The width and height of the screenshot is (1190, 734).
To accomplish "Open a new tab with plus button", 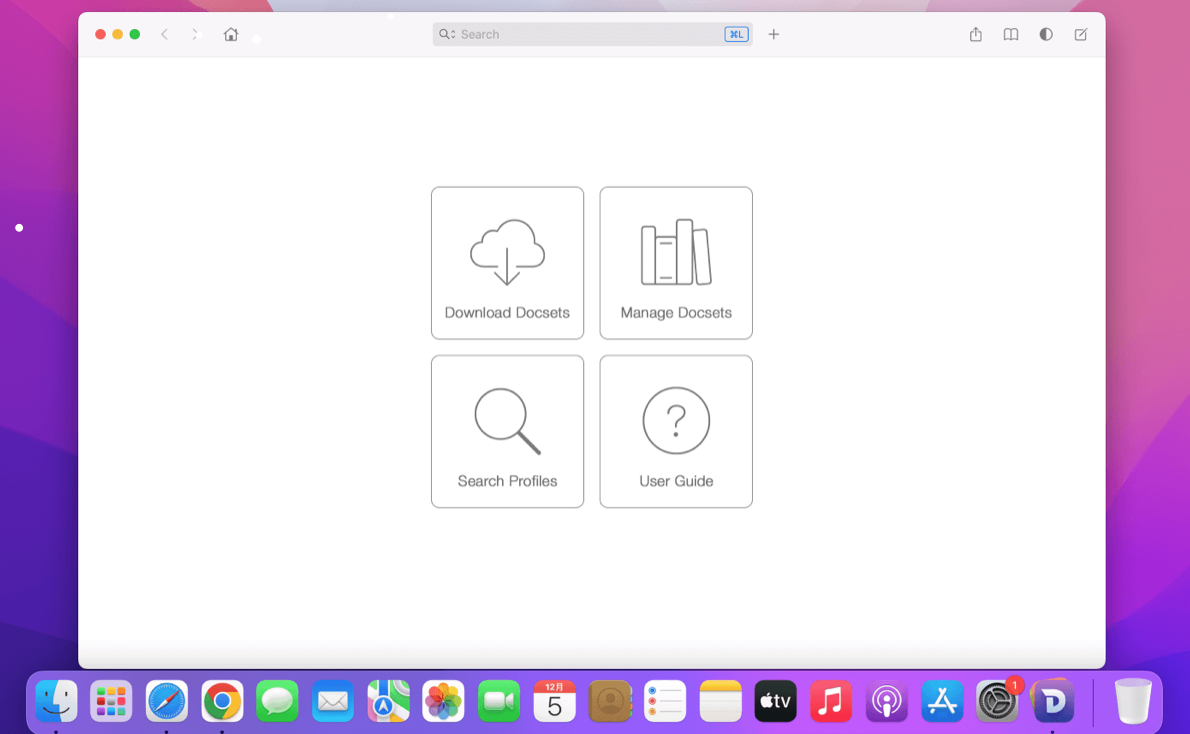I will [773, 34].
